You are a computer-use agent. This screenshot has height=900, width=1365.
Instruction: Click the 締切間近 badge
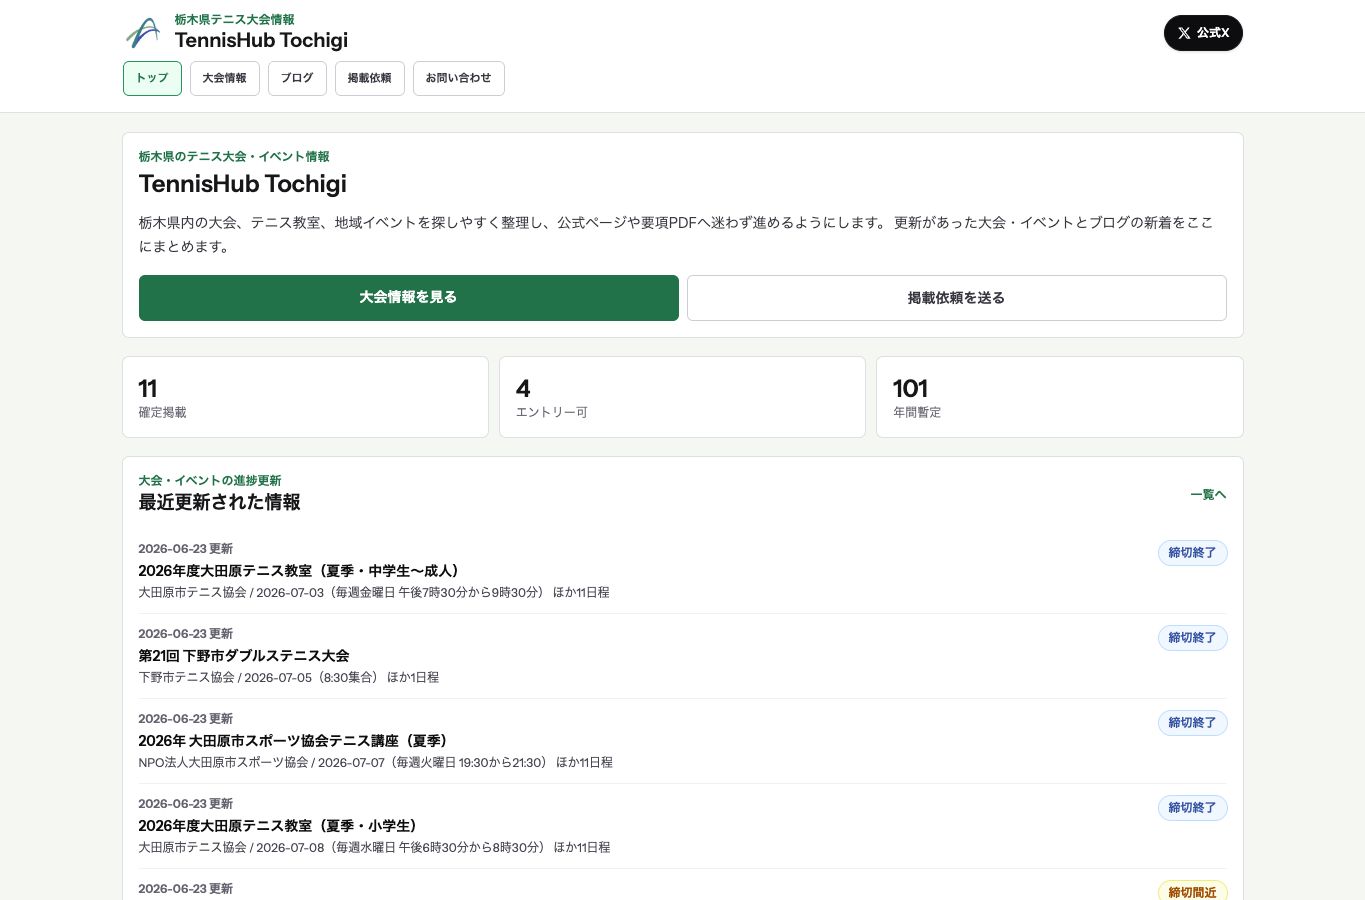point(1192,891)
